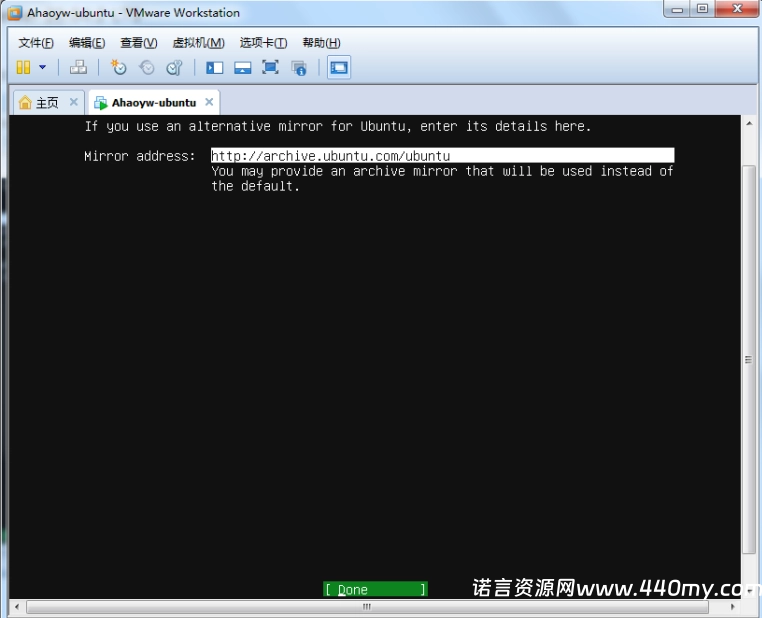The height and width of the screenshot is (618, 762).
Task: Open the 选项卡(T) menu
Action: 263,43
